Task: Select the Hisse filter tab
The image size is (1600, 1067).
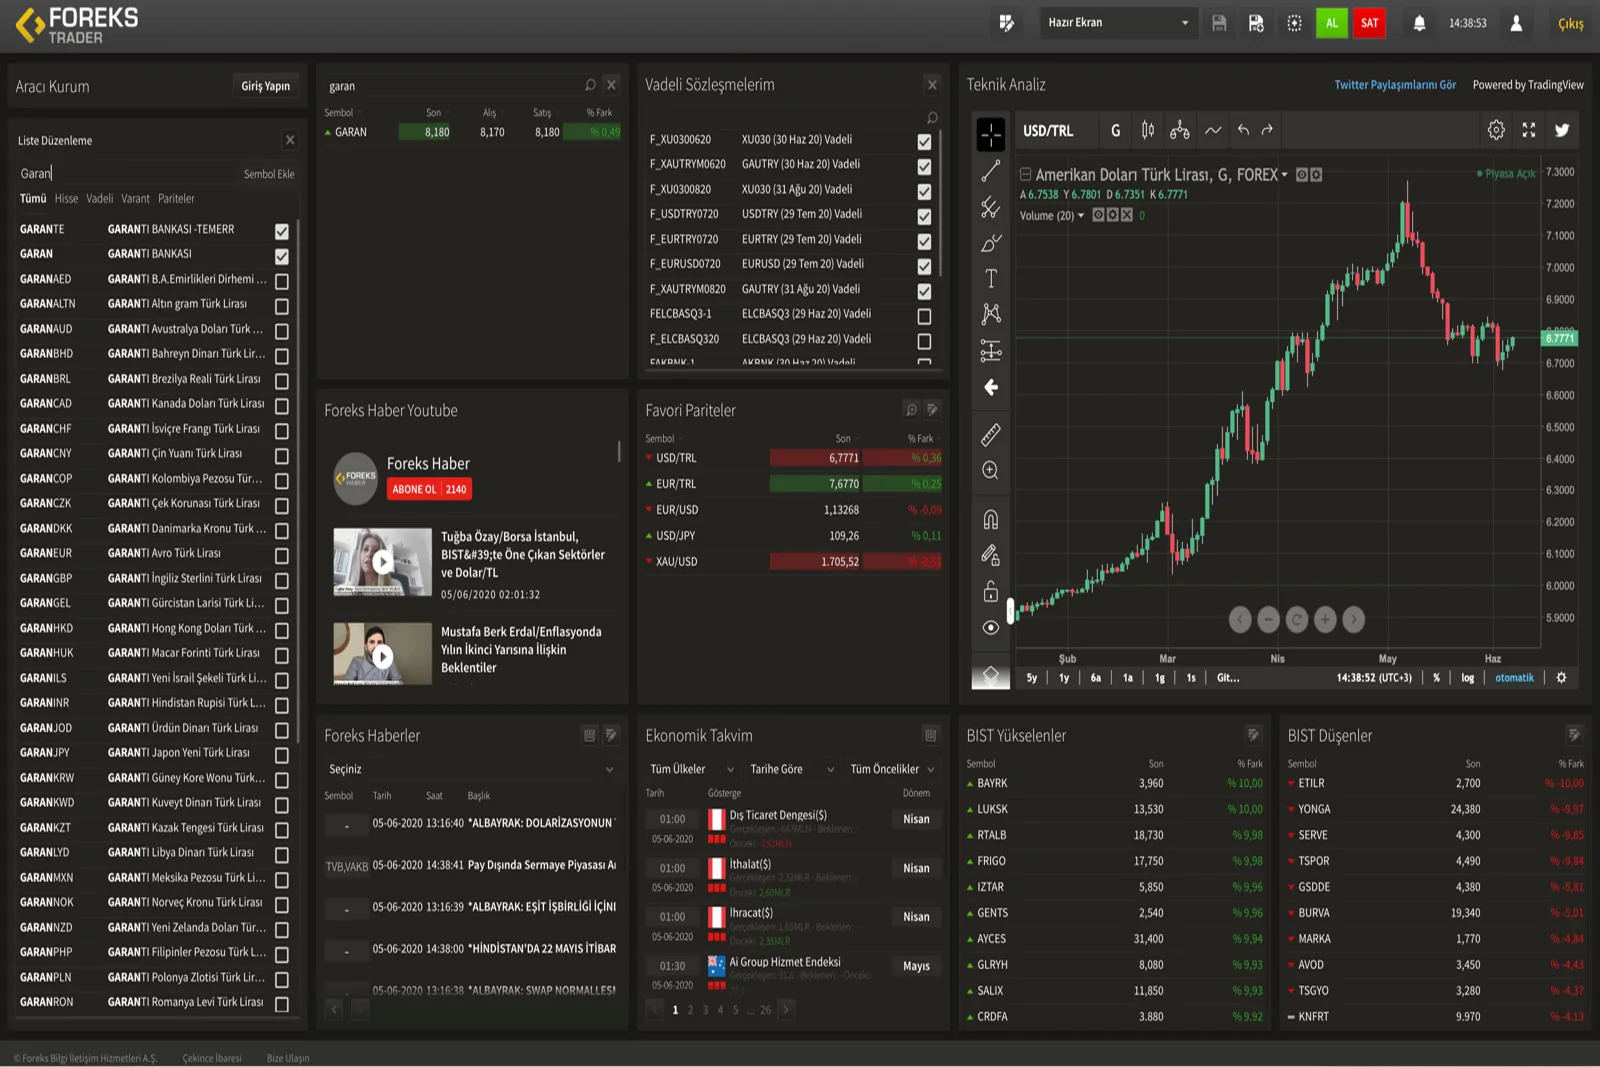Action: point(66,199)
